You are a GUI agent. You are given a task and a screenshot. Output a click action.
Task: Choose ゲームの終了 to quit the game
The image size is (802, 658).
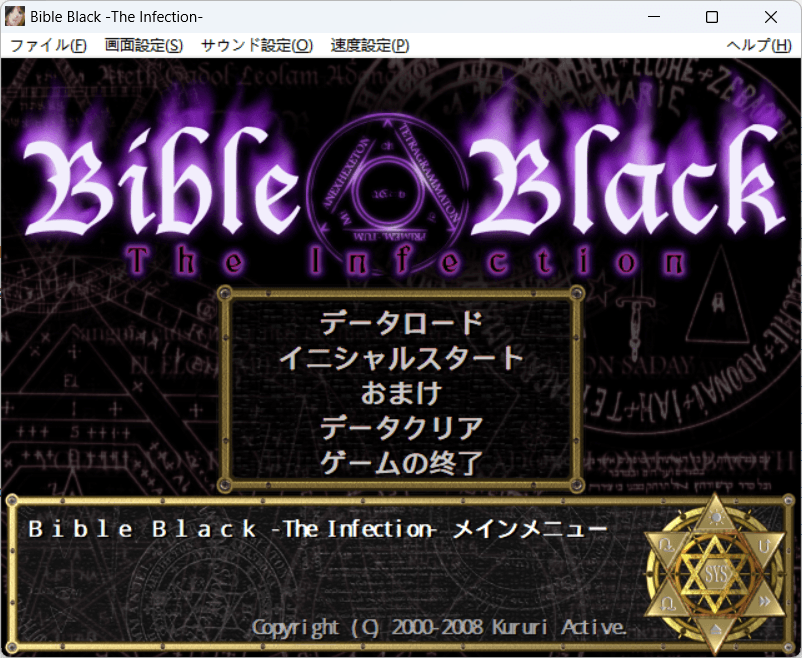pyautogui.click(x=402, y=463)
